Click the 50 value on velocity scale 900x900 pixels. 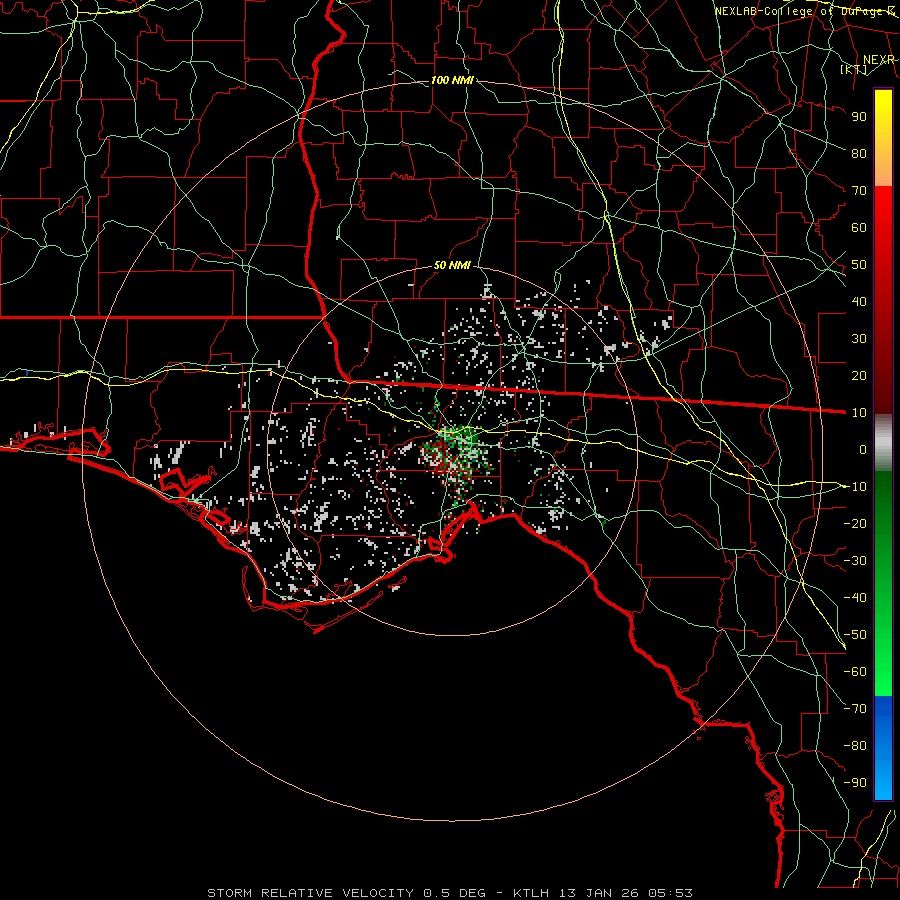[x=859, y=265]
